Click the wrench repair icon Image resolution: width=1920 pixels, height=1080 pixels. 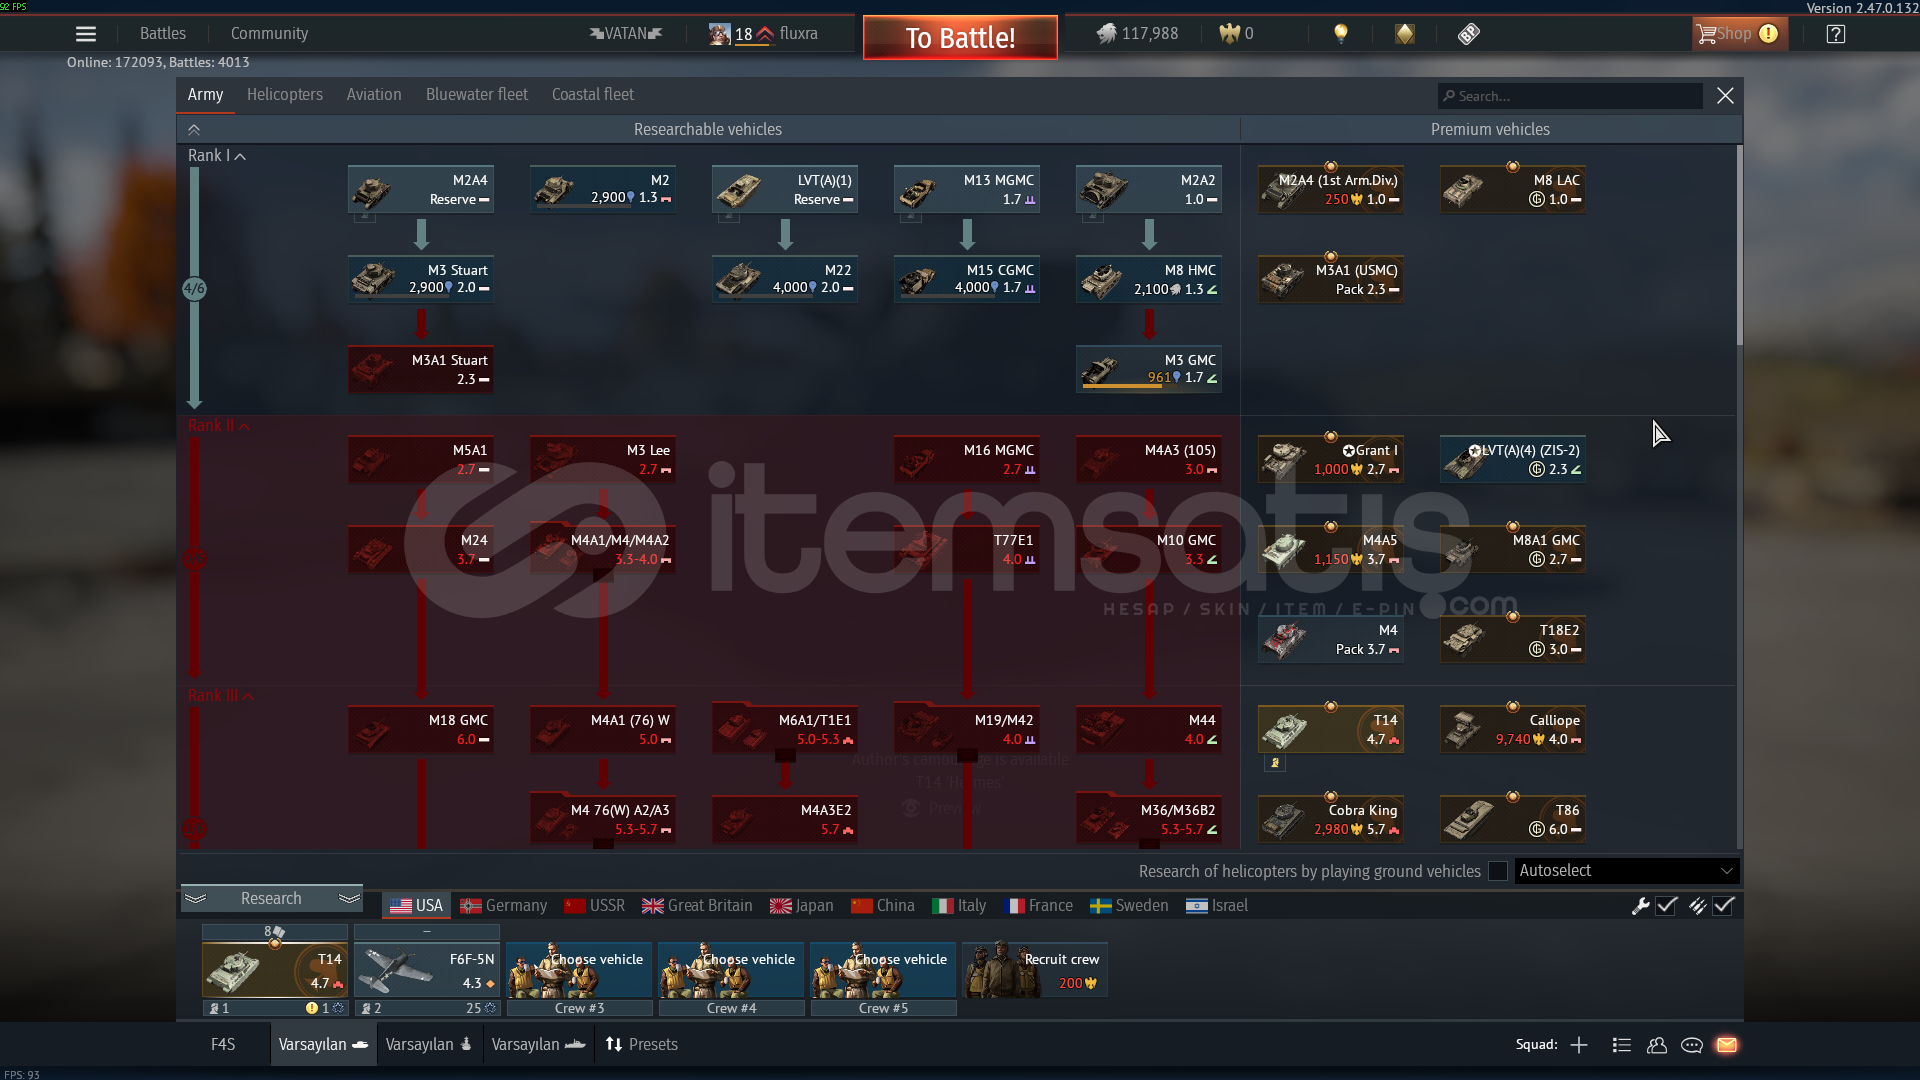point(1641,906)
